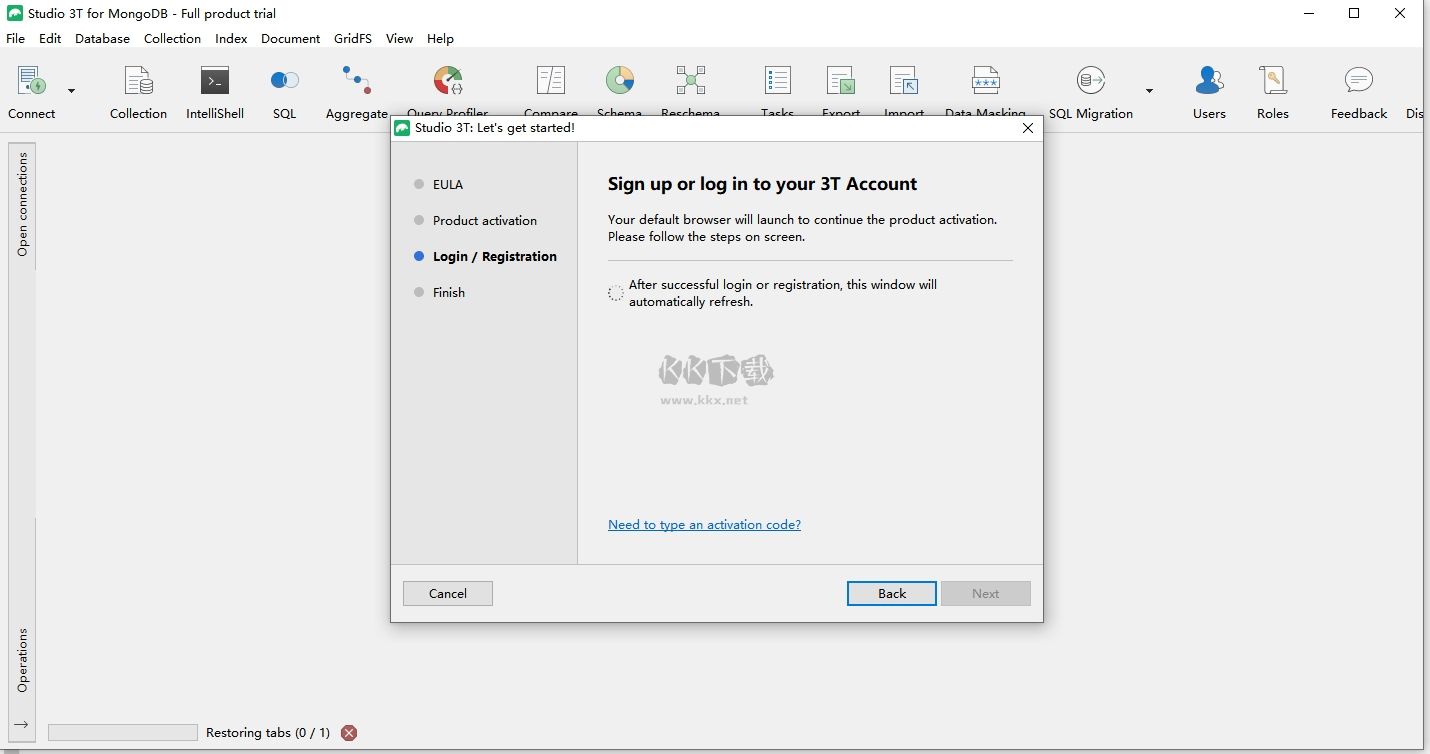Open the GridFS menu
This screenshot has height=754, width=1430.
coord(353,39)
